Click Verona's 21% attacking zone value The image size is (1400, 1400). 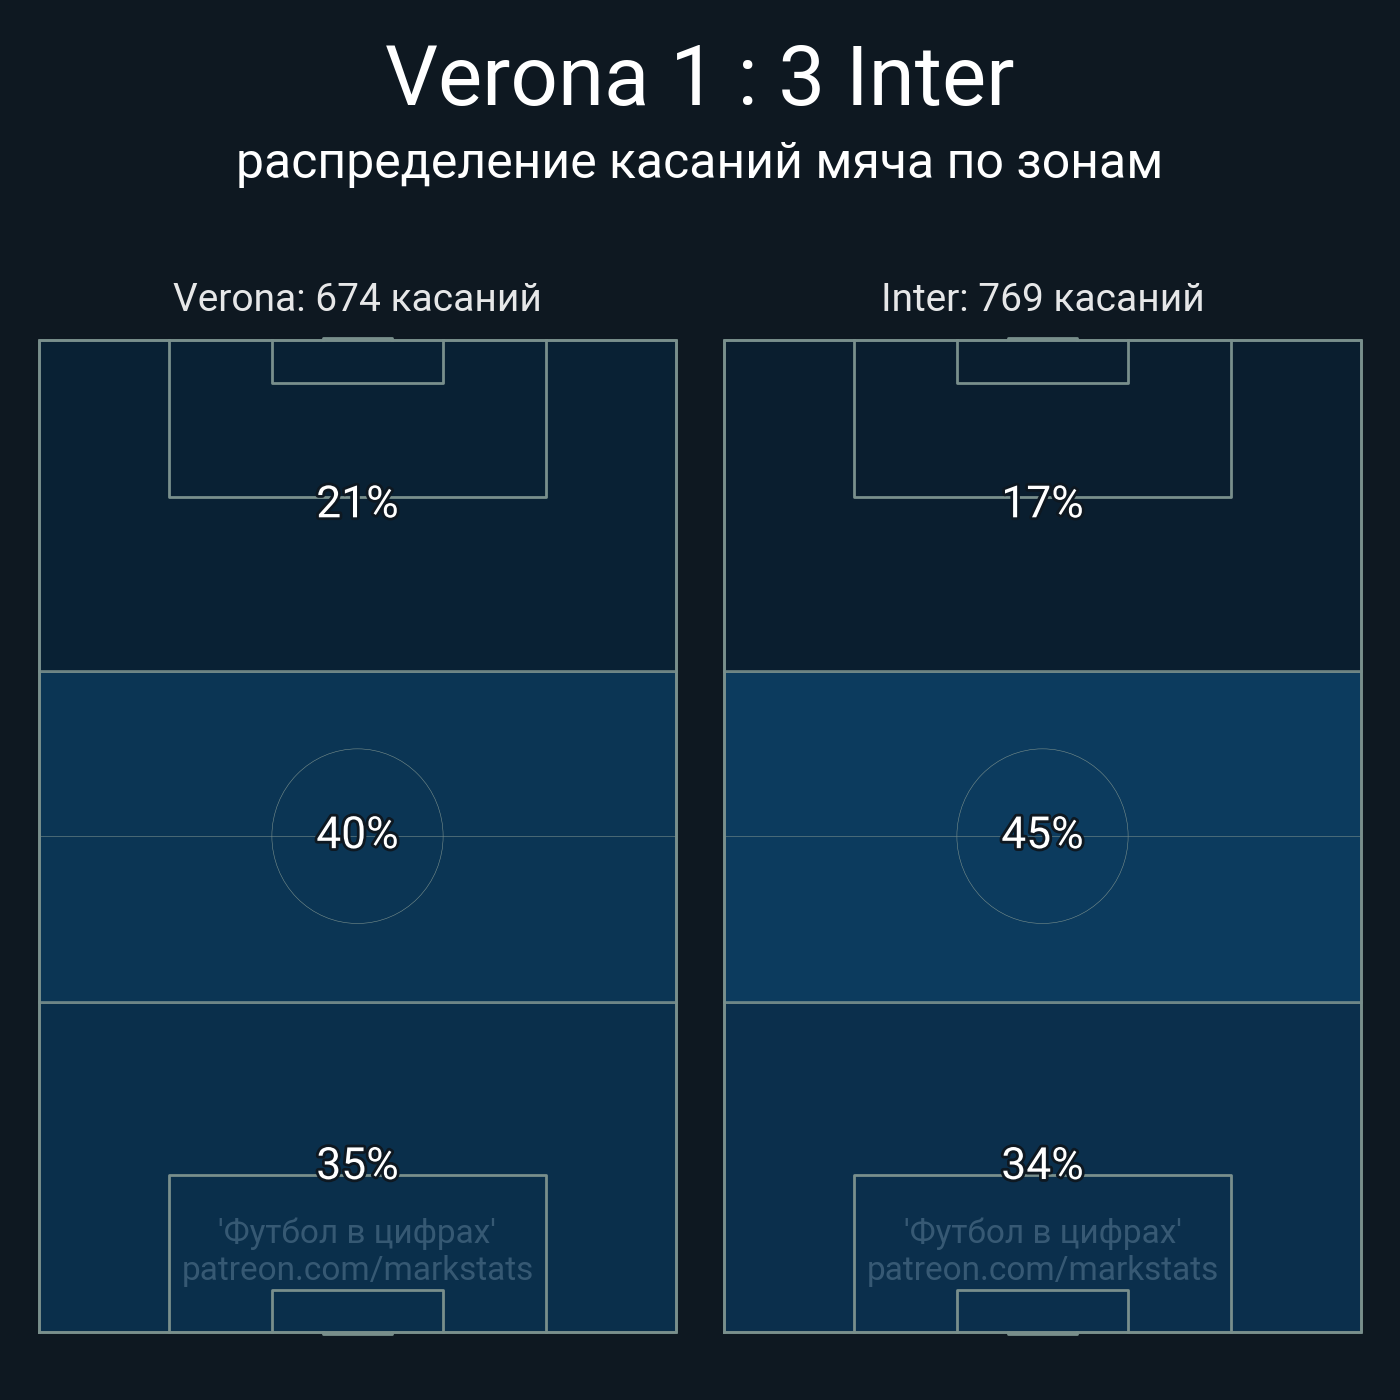[357, 503]
